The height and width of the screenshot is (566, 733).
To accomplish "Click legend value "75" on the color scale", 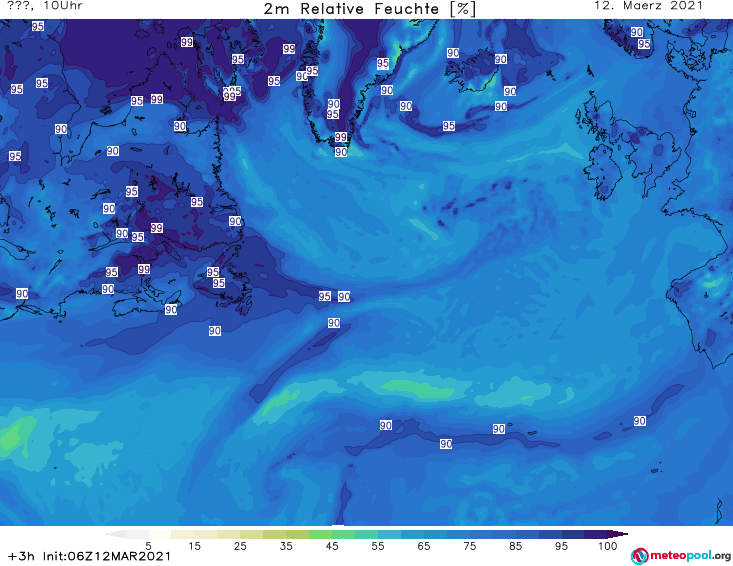I will coord(469,546).
